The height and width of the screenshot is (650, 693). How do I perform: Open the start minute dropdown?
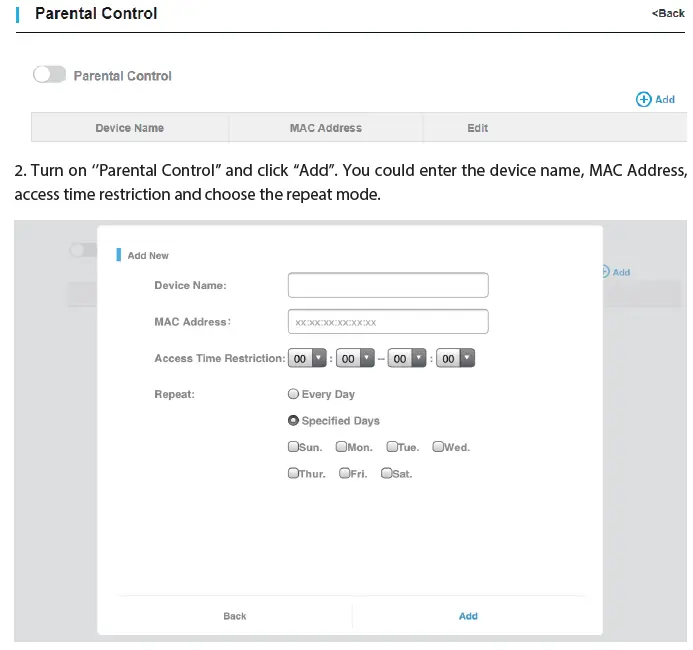pyautogui.click(x=355, y=358)
